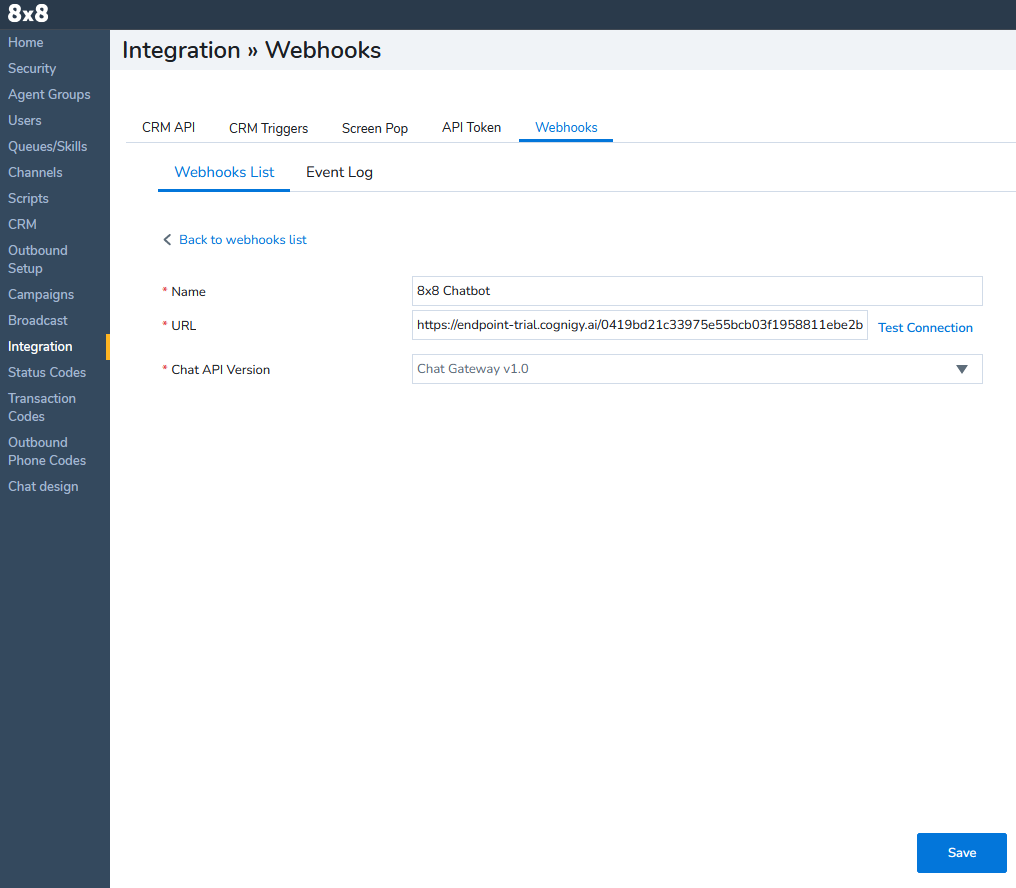This screenshot has height=888, width=1016.
Task: Click the Save button
Action: point(962,853)
